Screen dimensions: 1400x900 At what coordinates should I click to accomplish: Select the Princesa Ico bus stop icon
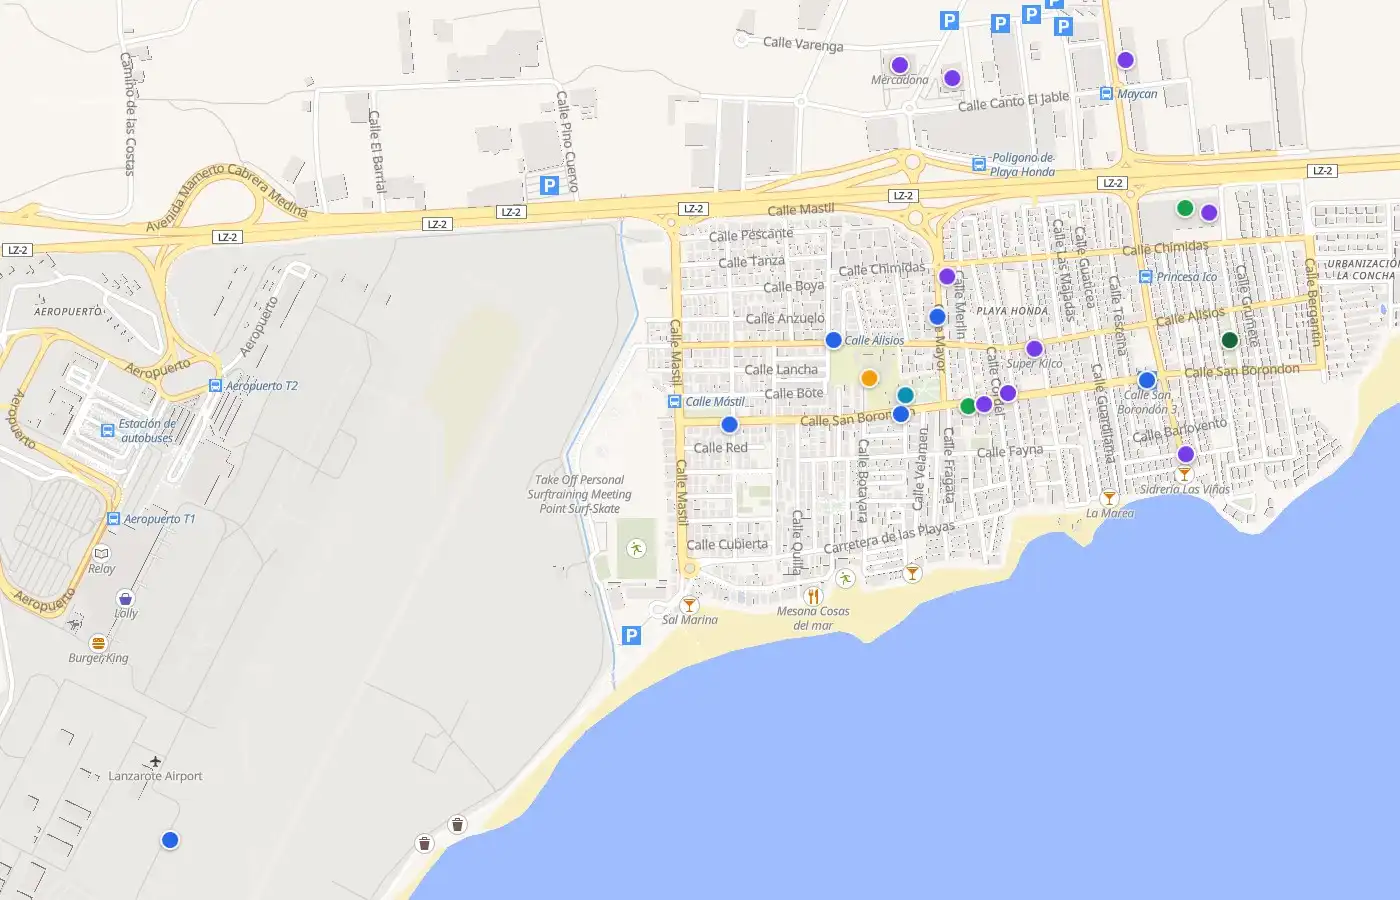(x=1146, y=277)
